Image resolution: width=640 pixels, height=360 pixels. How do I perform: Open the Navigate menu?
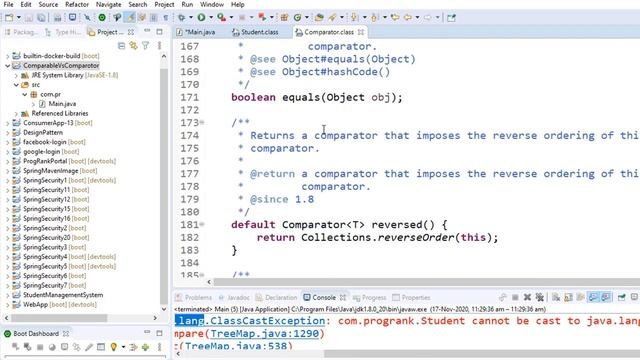point(109,4)
